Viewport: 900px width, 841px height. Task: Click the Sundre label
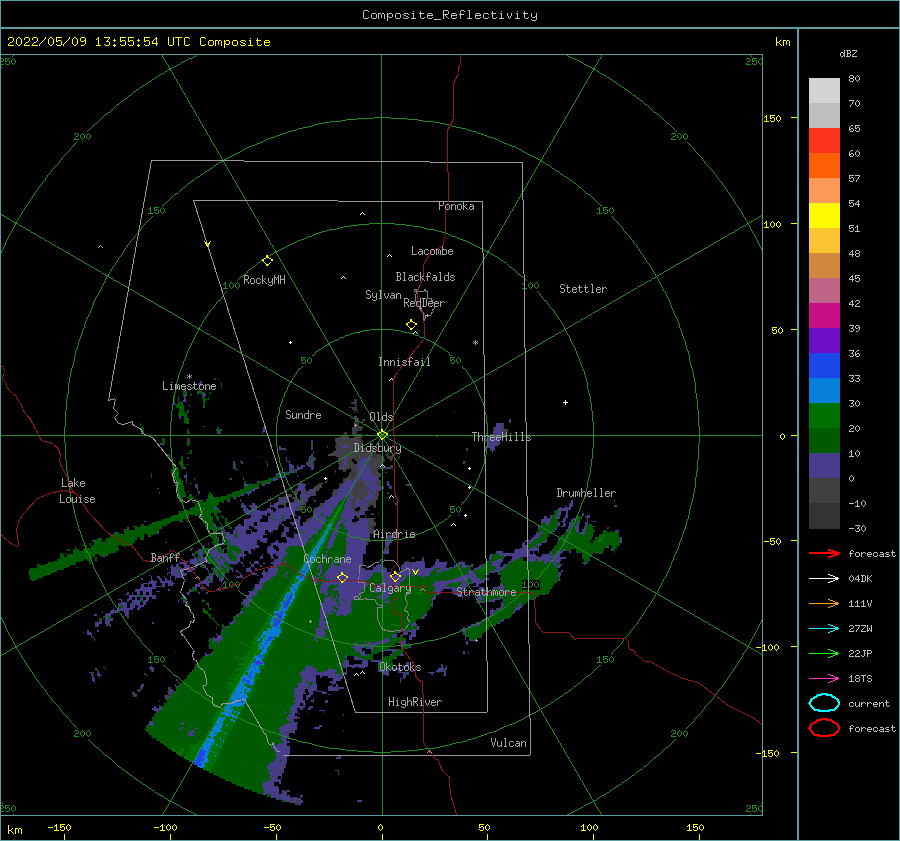tap(303, 415)
